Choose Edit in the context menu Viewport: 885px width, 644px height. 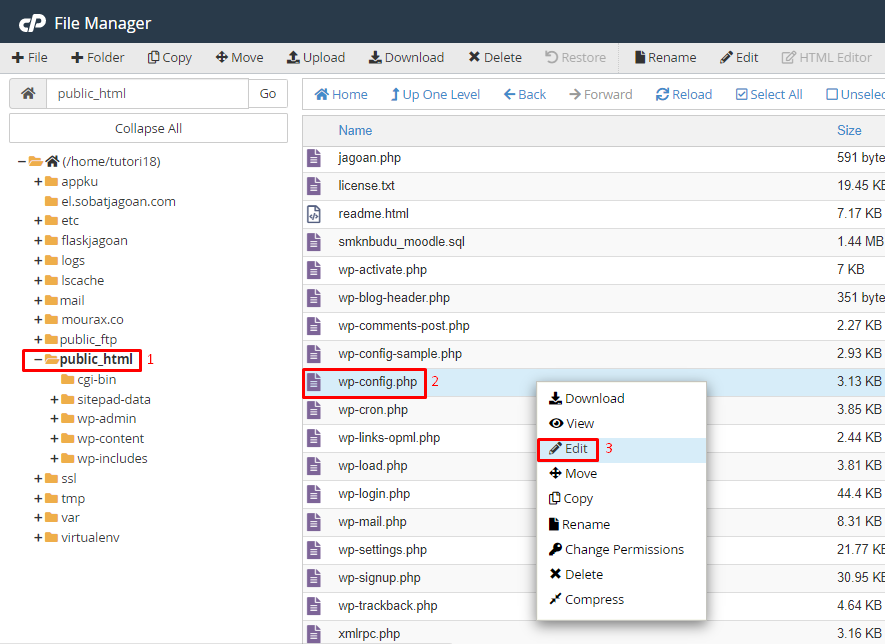pyautogui.click(x=621, y=449)
